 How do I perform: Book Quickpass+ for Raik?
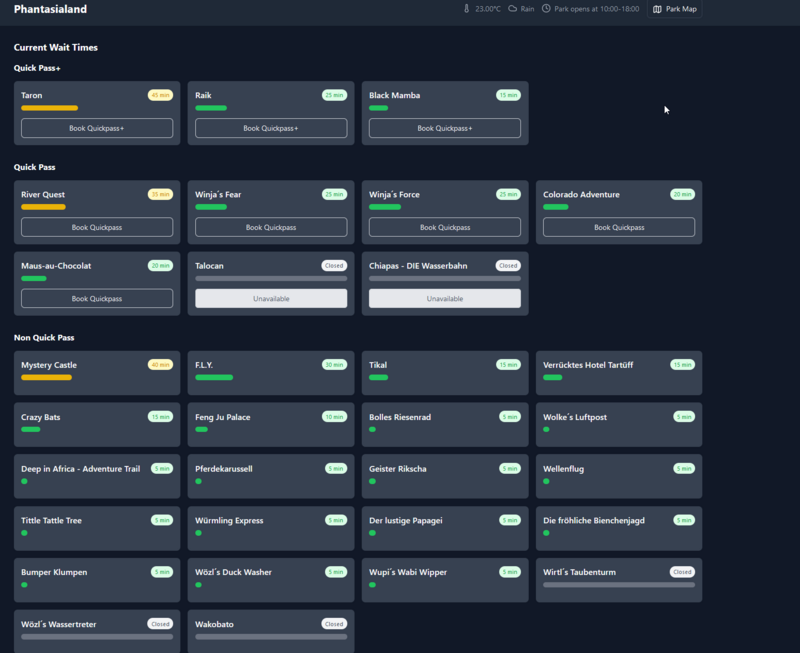(271, 128)
